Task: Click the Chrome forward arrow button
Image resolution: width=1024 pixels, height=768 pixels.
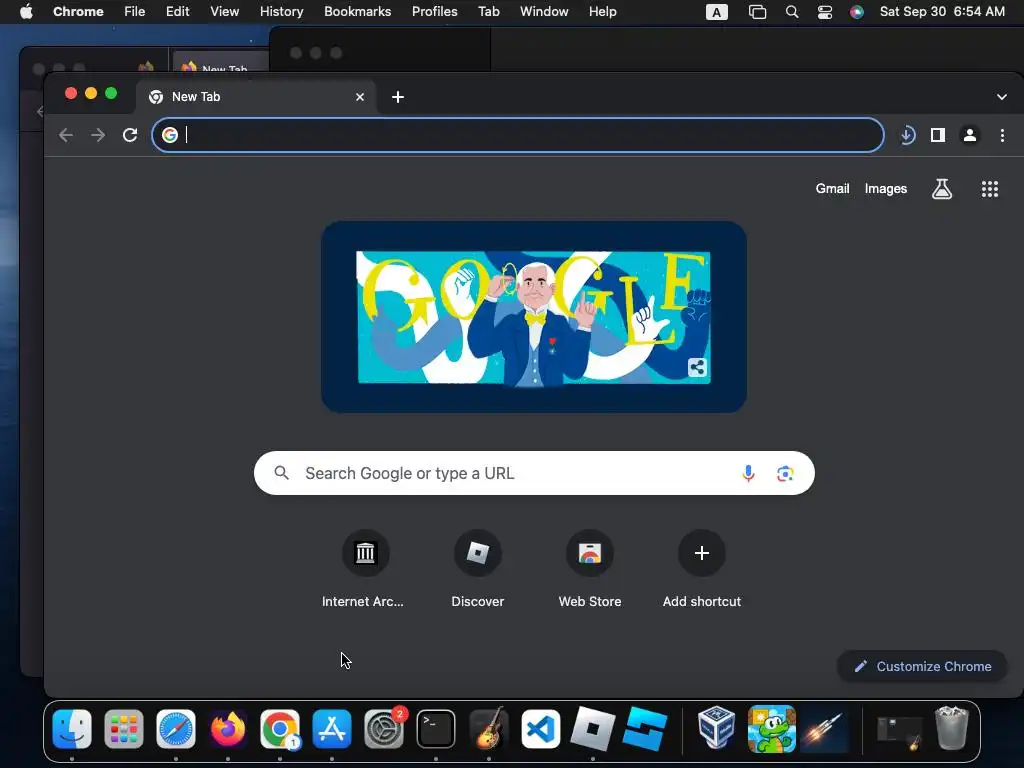Action: click(x=98, y=135)
